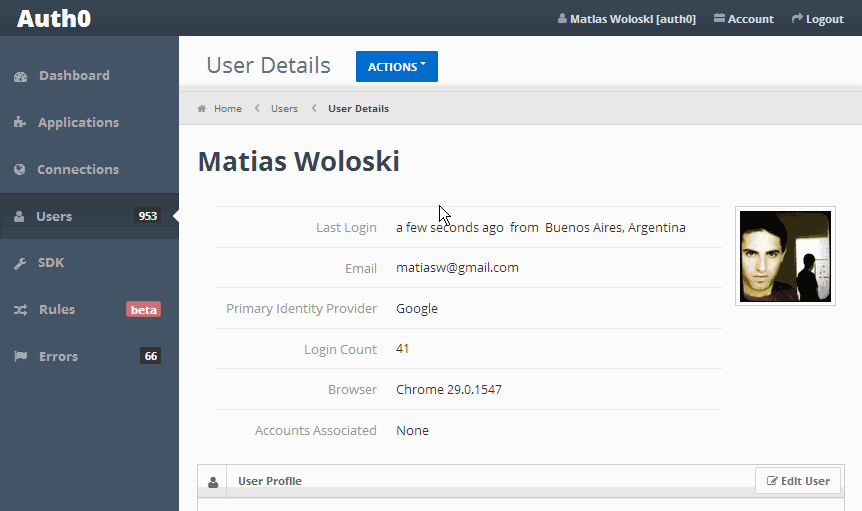The height and width of the screenshot is (511, 862).
Task: Click the 66 errors count badge
Action: (151, 356)
